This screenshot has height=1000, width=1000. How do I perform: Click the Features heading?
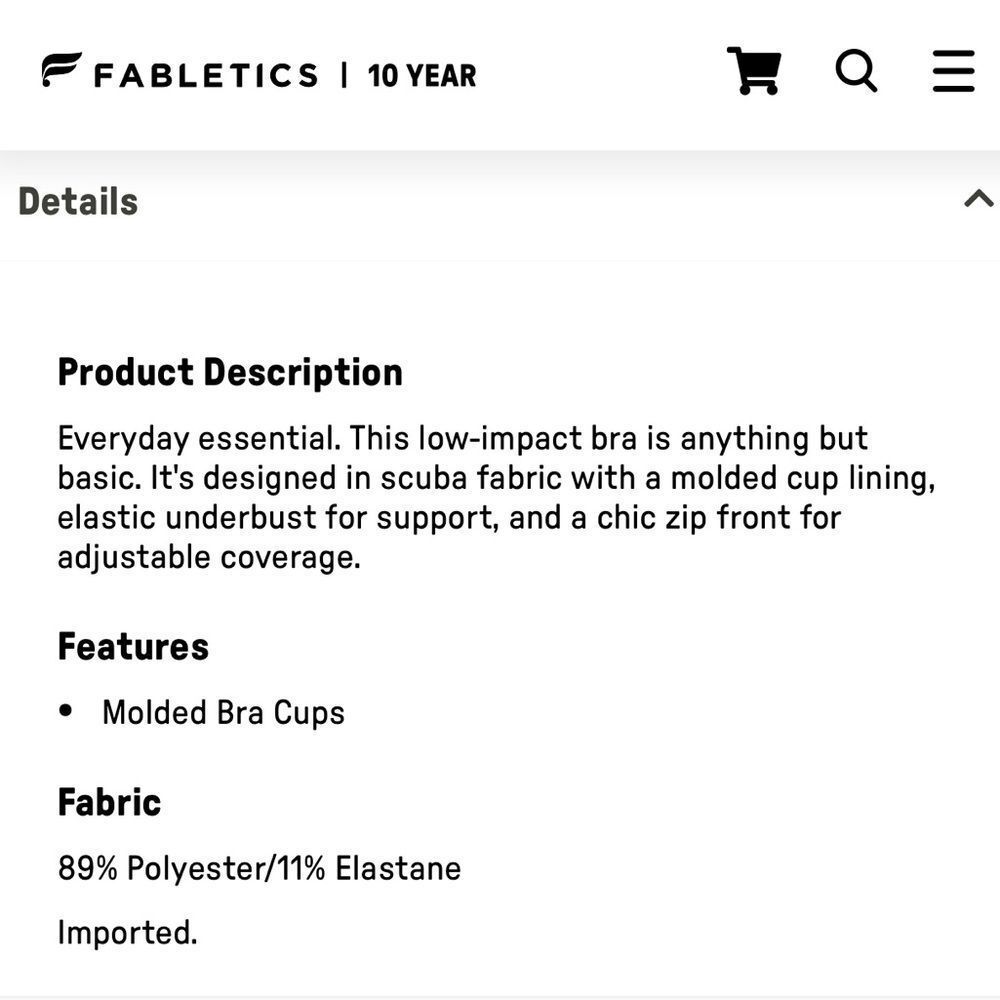[x=133, y=645]
